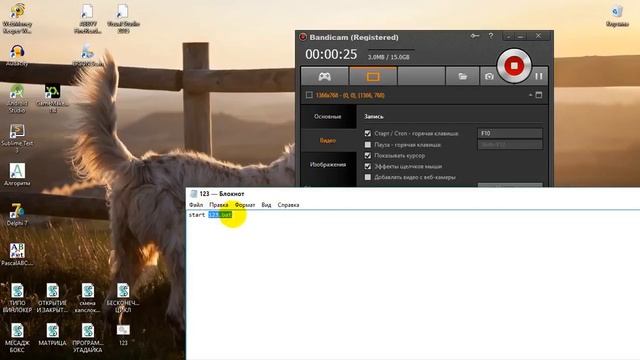The image size is (640, 360).
Task: Select Bandicam's screen rectangle recording mode
Action: click(373, 76)
